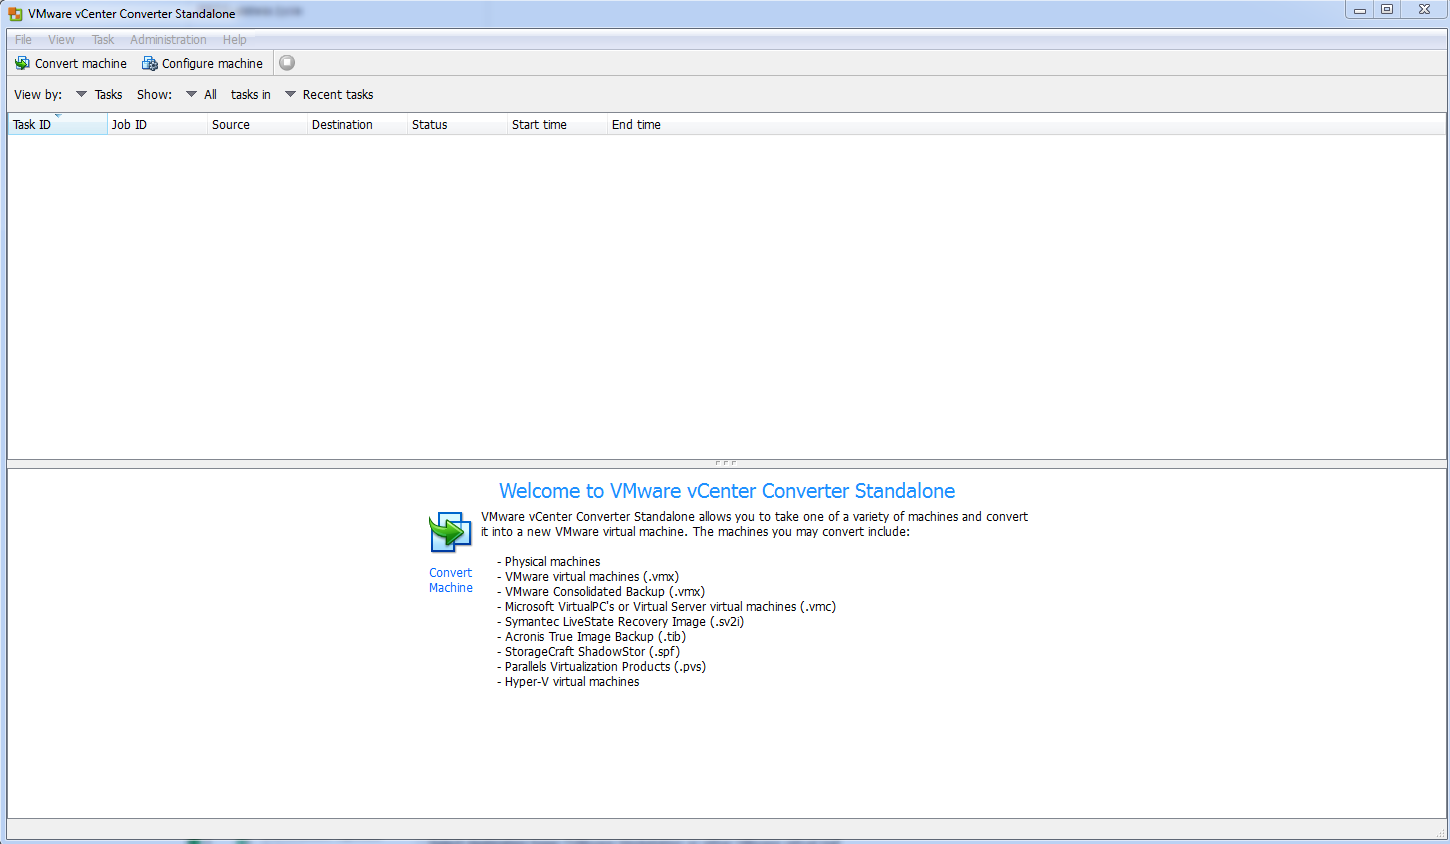
Task: Click the Configure machine label in toolbar
Action: (x=212, y=63)
